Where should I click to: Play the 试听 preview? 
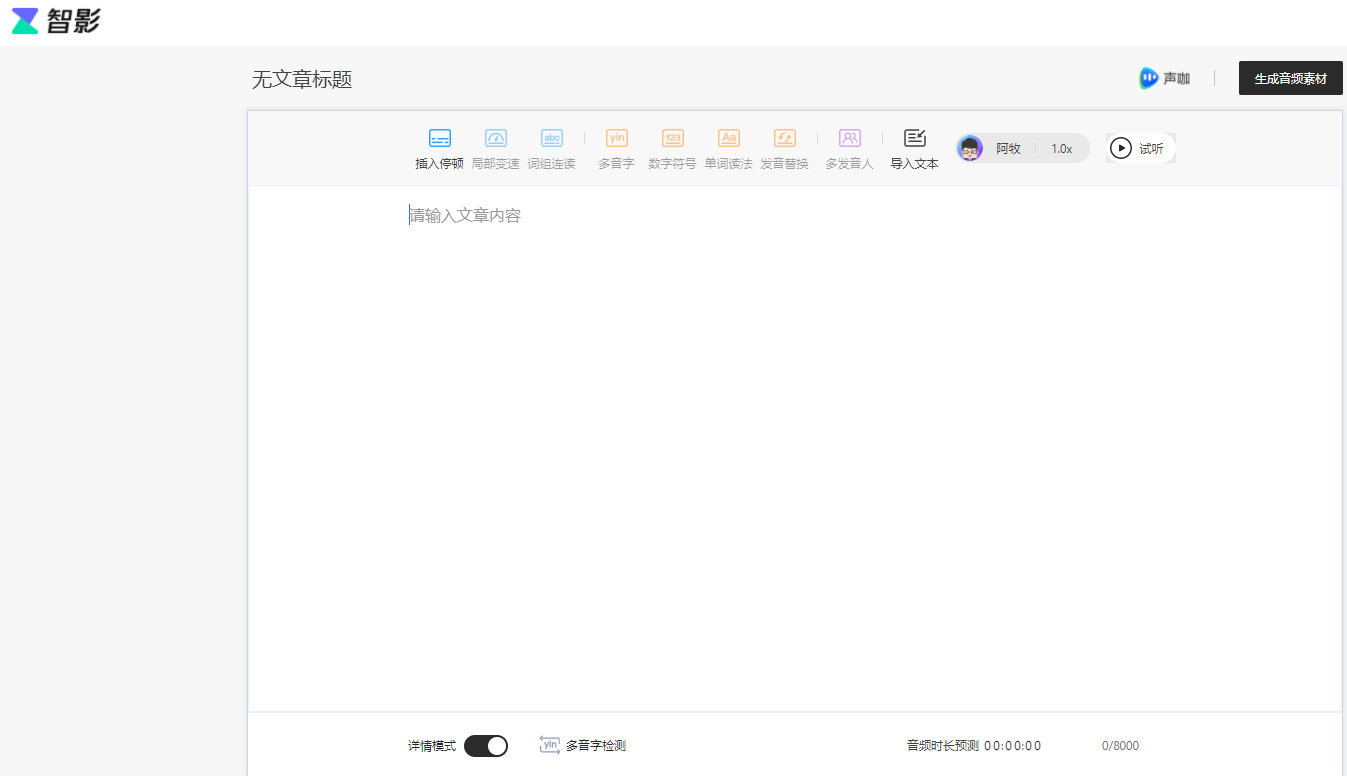[x=1141, y=148]
